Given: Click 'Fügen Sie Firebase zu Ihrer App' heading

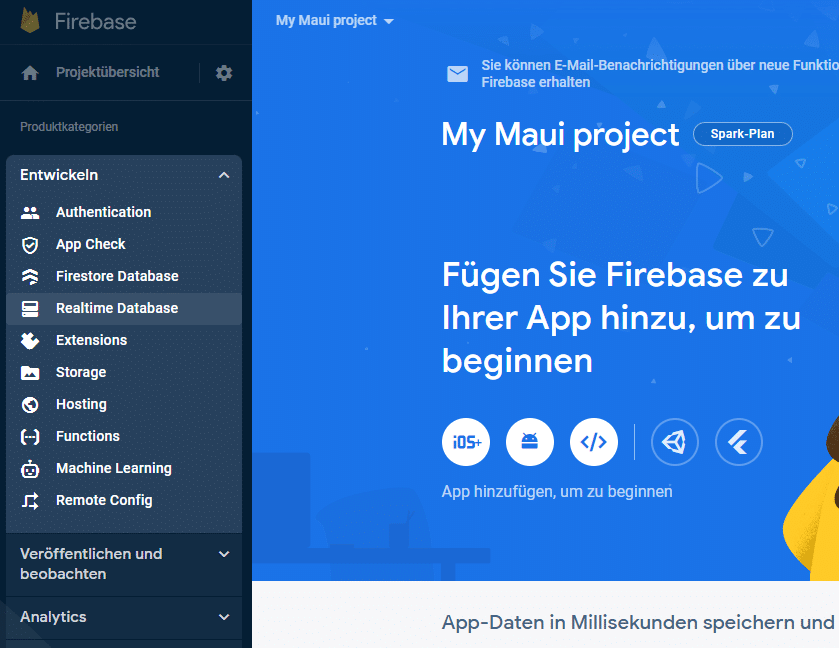Looking at the screenshot, I should click(621, 318).
